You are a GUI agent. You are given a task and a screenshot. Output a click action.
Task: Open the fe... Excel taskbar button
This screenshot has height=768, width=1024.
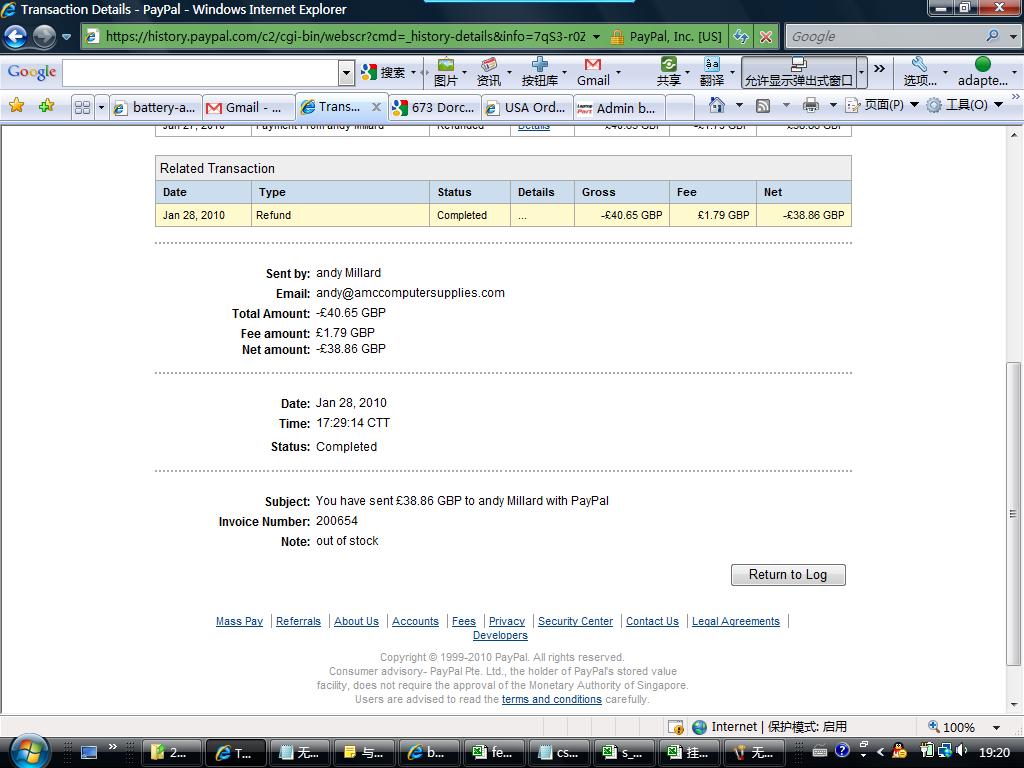pyautogui.click(x=493, y=752)
